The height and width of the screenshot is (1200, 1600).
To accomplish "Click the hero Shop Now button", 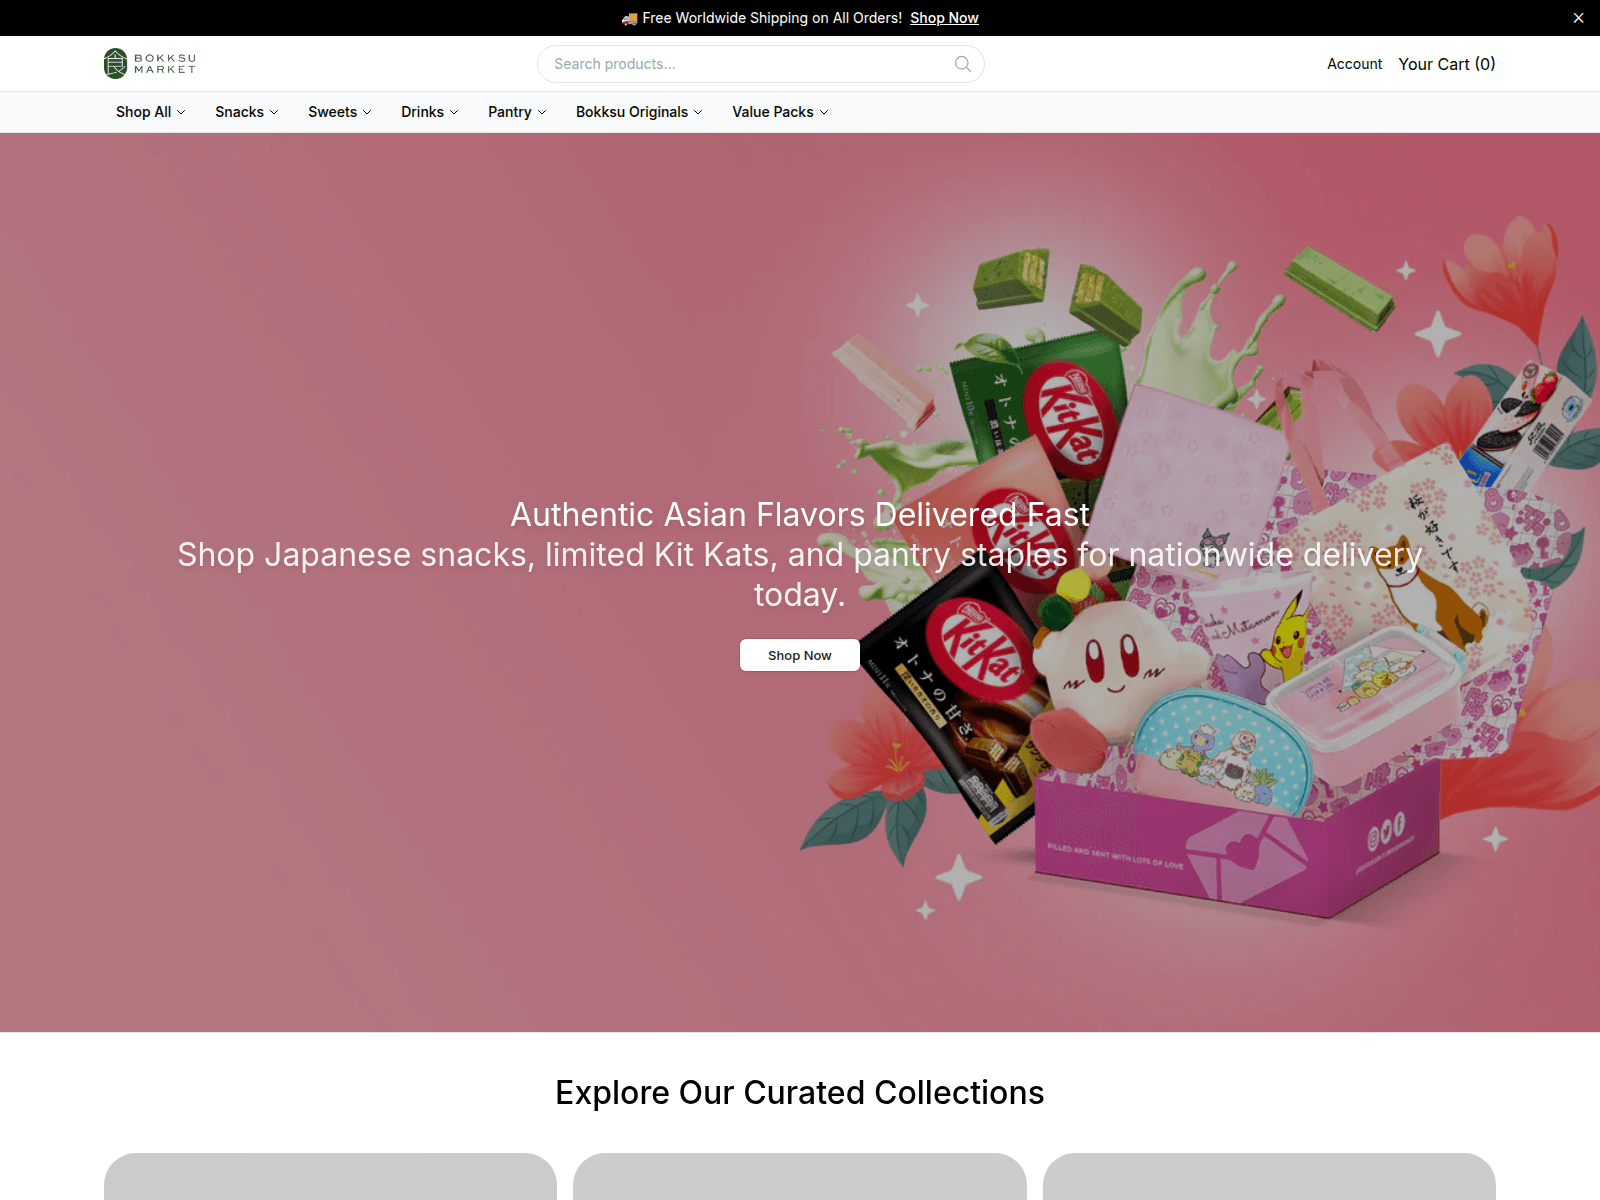I will (800, 655).
